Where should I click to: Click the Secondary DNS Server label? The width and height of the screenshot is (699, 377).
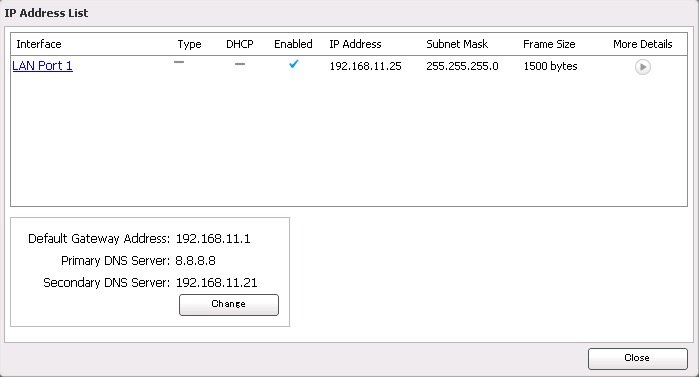click(x=107, y=283)
